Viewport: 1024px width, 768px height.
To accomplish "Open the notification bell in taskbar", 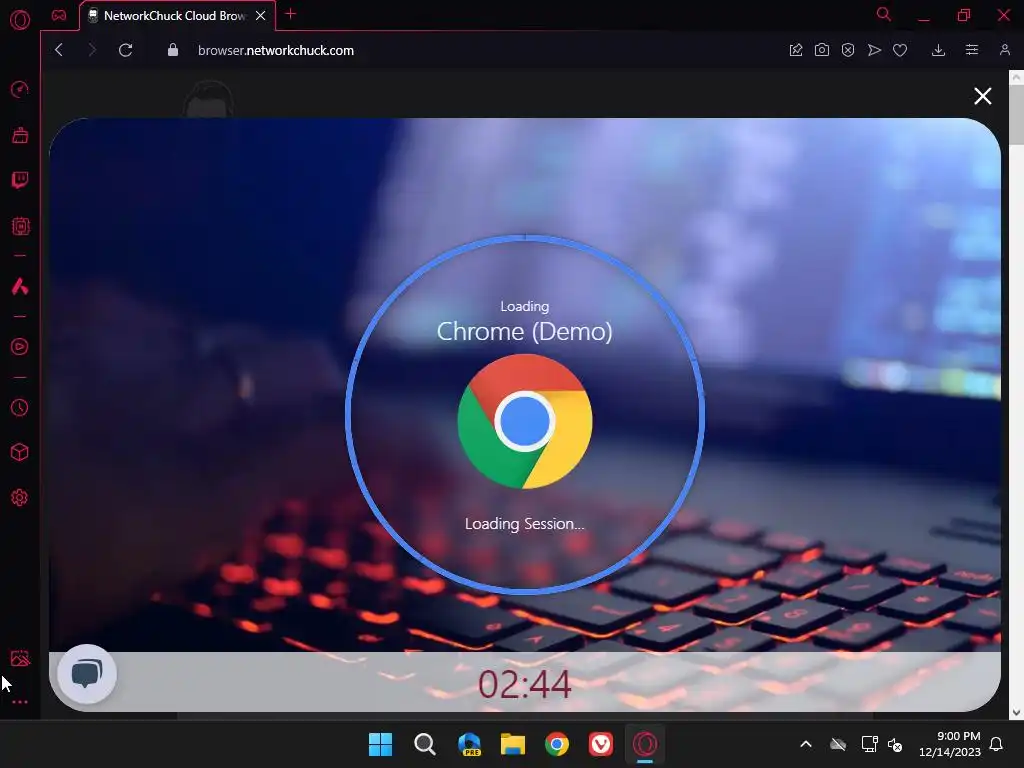I will pyautogui.click(x=996, y=744).
